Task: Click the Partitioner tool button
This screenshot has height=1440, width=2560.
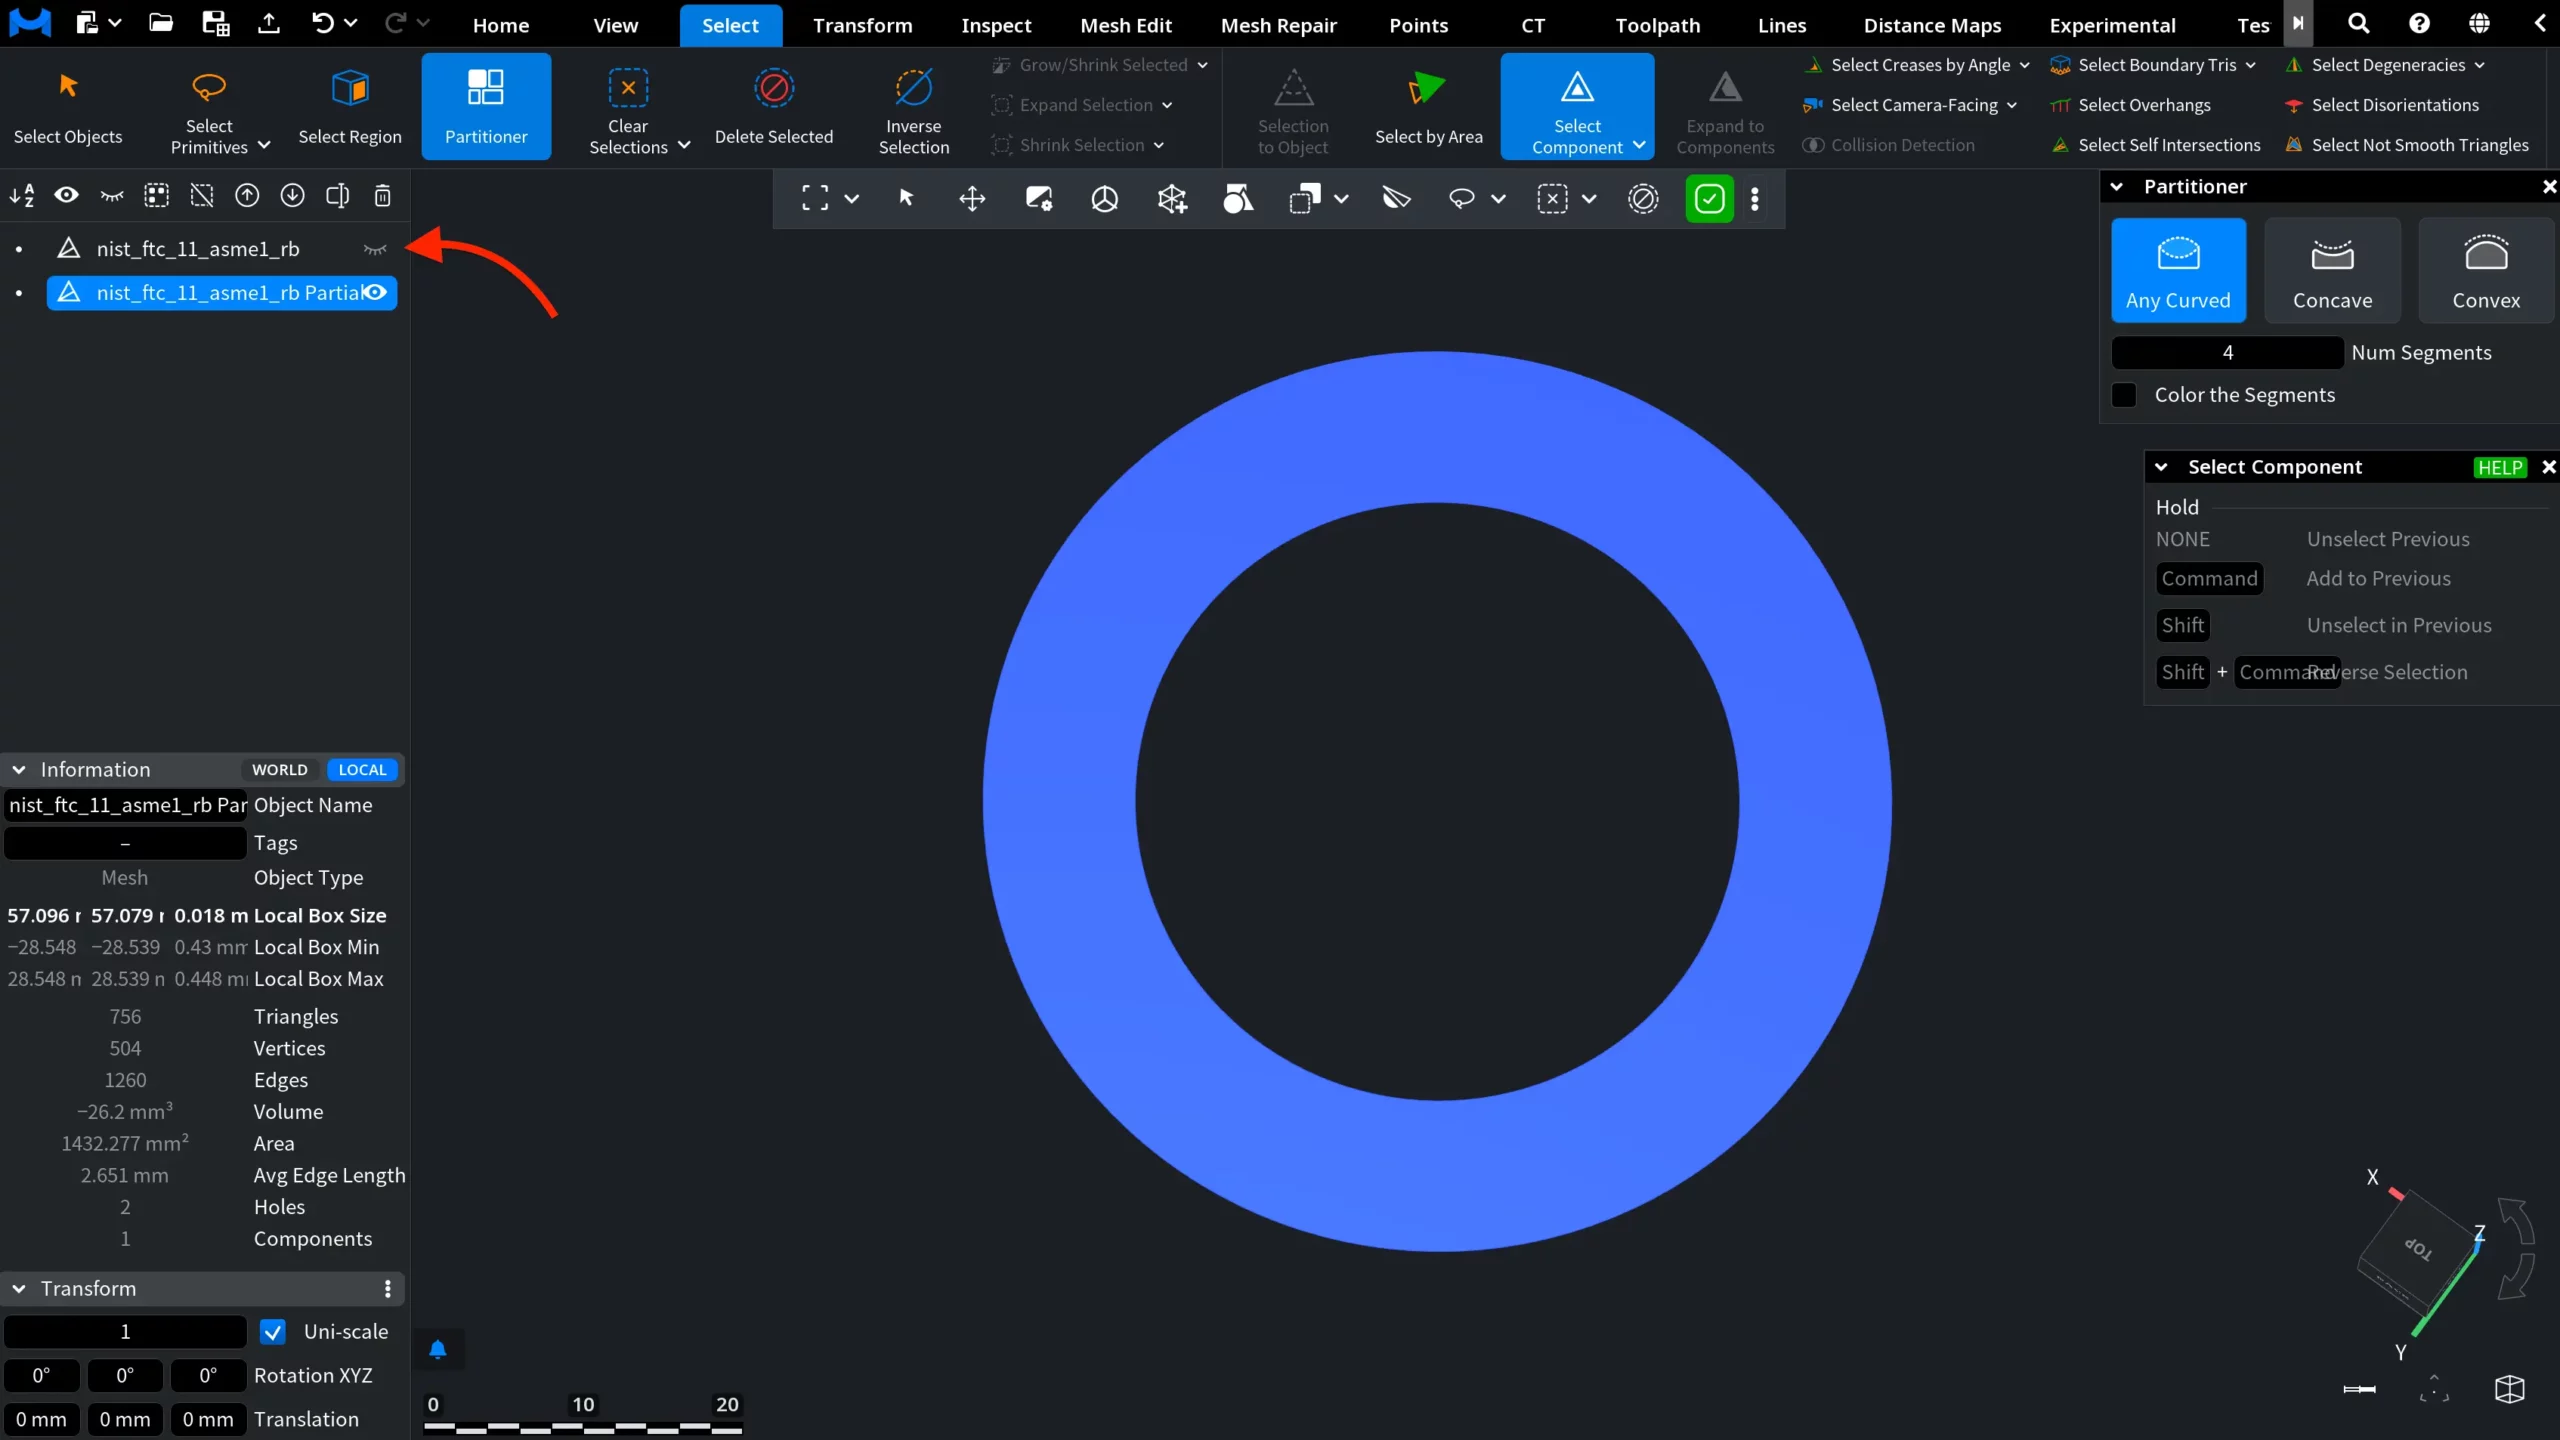Action: click(x=486, y=106)
